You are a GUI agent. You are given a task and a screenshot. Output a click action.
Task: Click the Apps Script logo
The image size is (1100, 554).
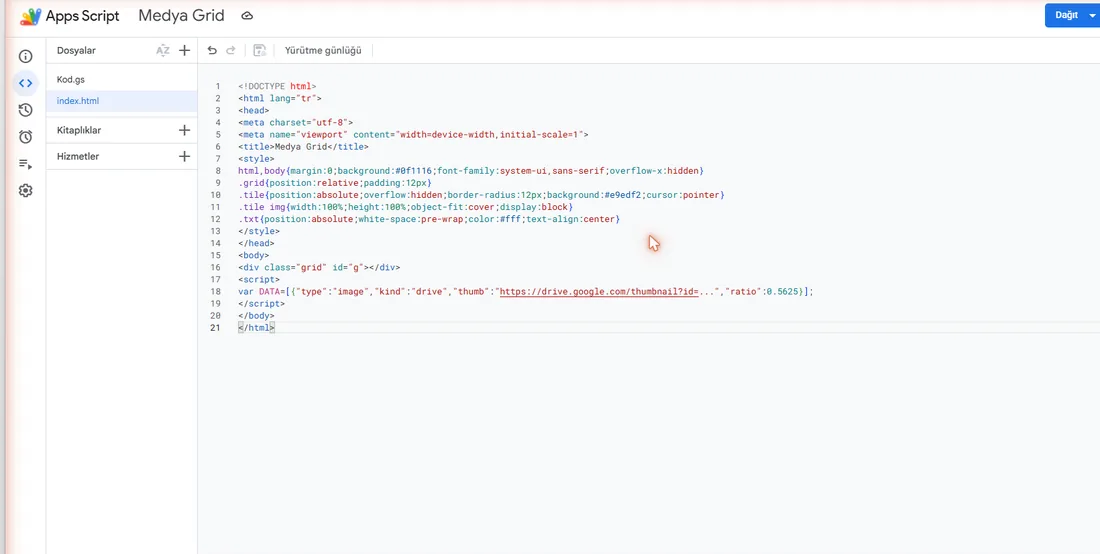[30, 17]
